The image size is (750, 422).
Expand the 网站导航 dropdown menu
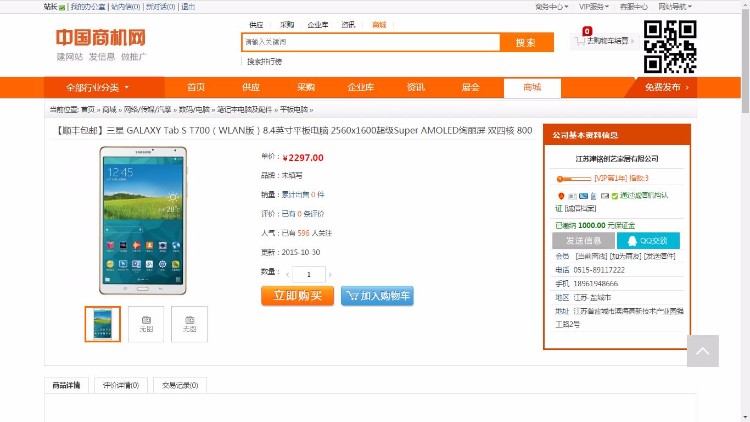[x=675, y=7]
